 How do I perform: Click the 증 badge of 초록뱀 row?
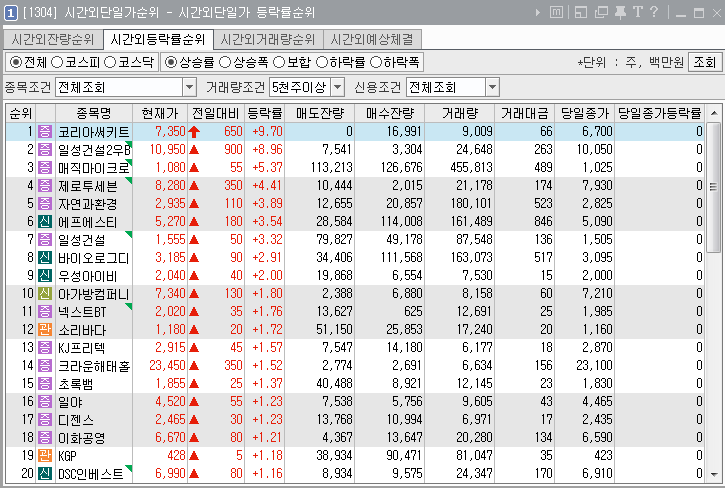[45, 383]
